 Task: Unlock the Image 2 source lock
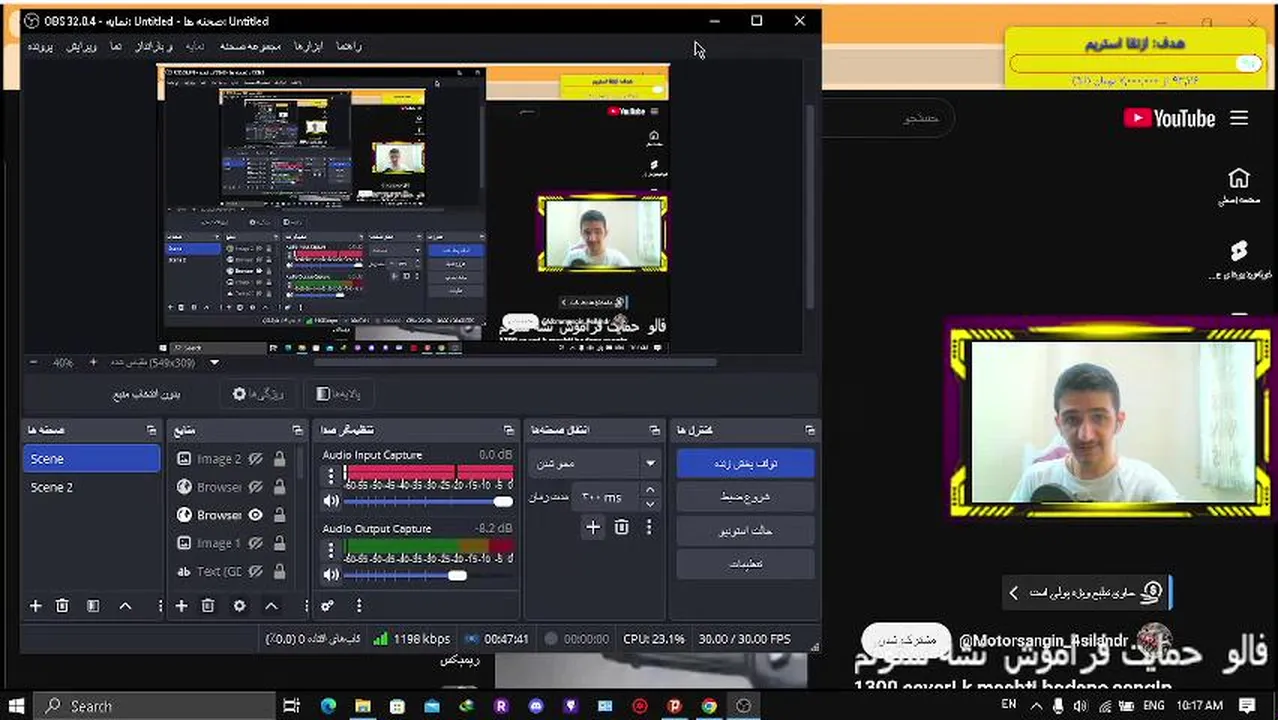279,459
